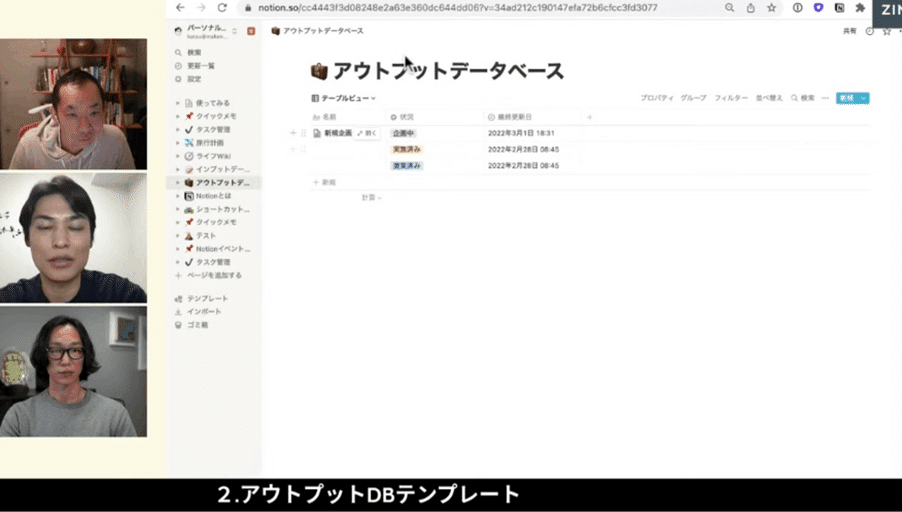Expand the 旅行計画 page toggle in the sidebar
This screenshot has width=902, height=512.
[x=178, y=143]
